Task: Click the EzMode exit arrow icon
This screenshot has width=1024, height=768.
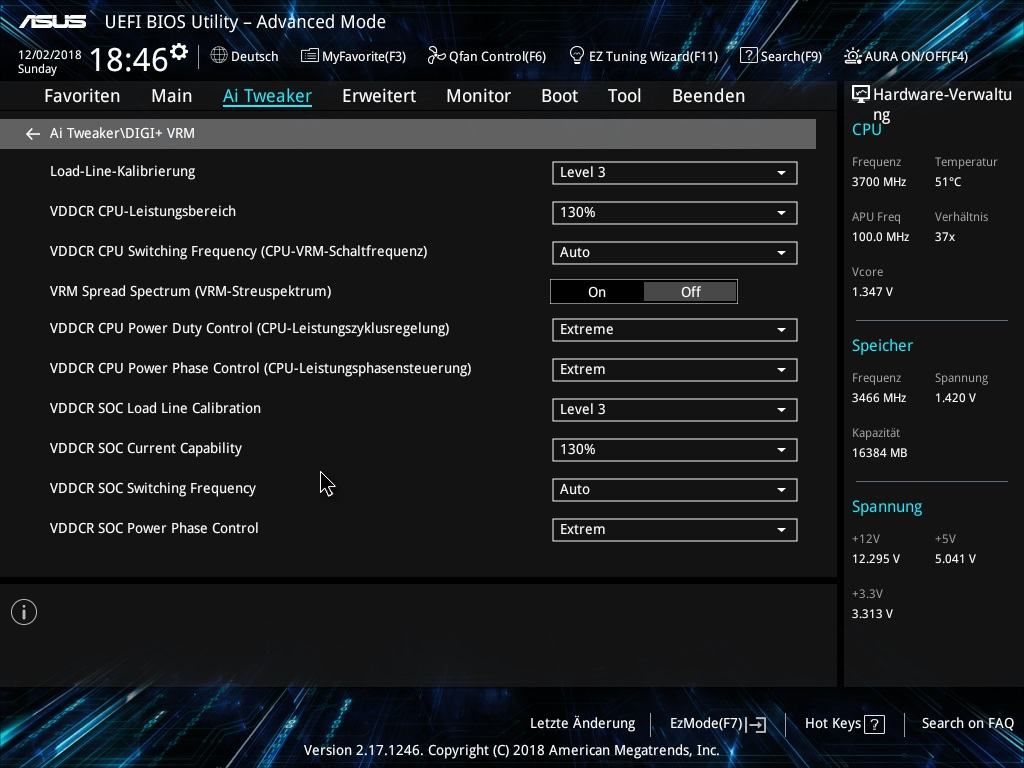Action: 756,724
